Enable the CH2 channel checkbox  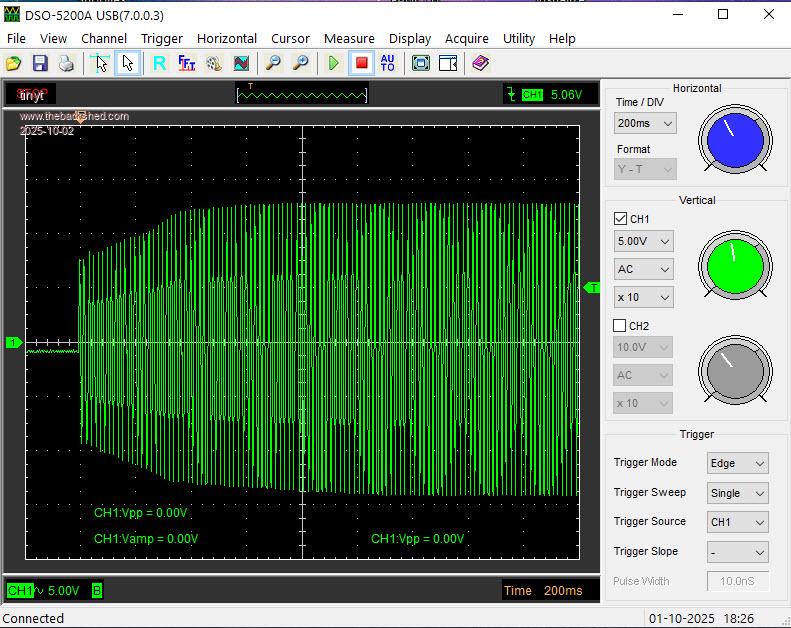(620, 326)
